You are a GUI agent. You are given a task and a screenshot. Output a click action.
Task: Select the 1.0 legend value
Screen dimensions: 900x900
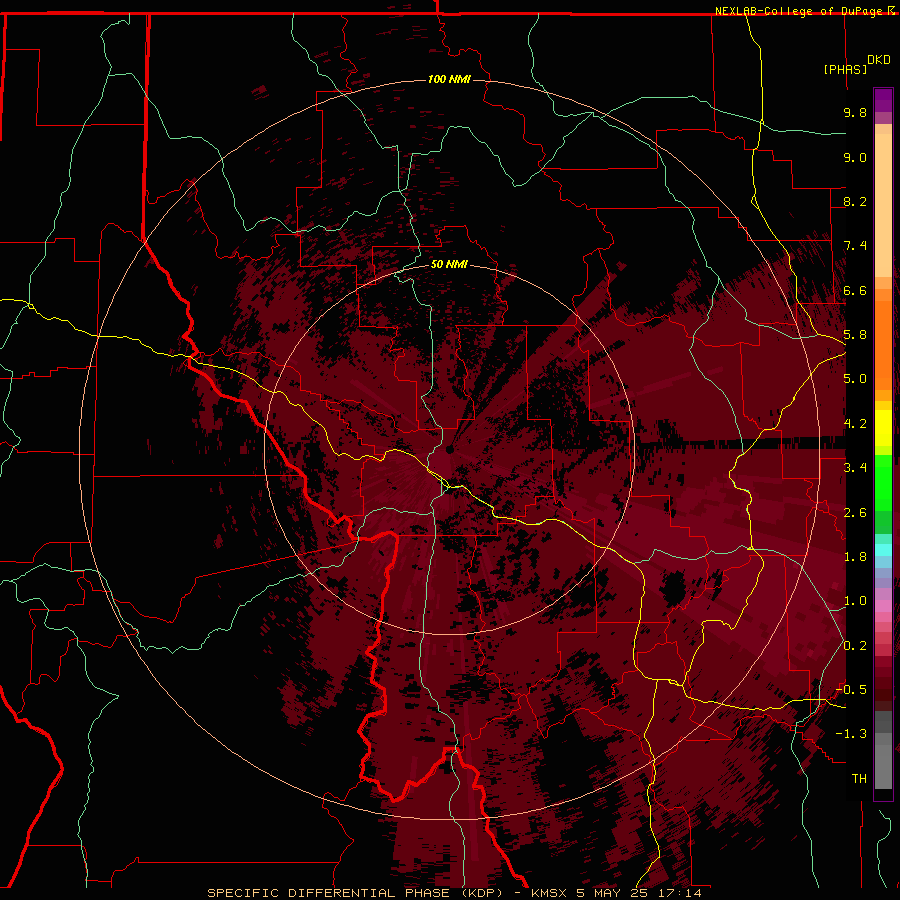(x=855, y=601)
